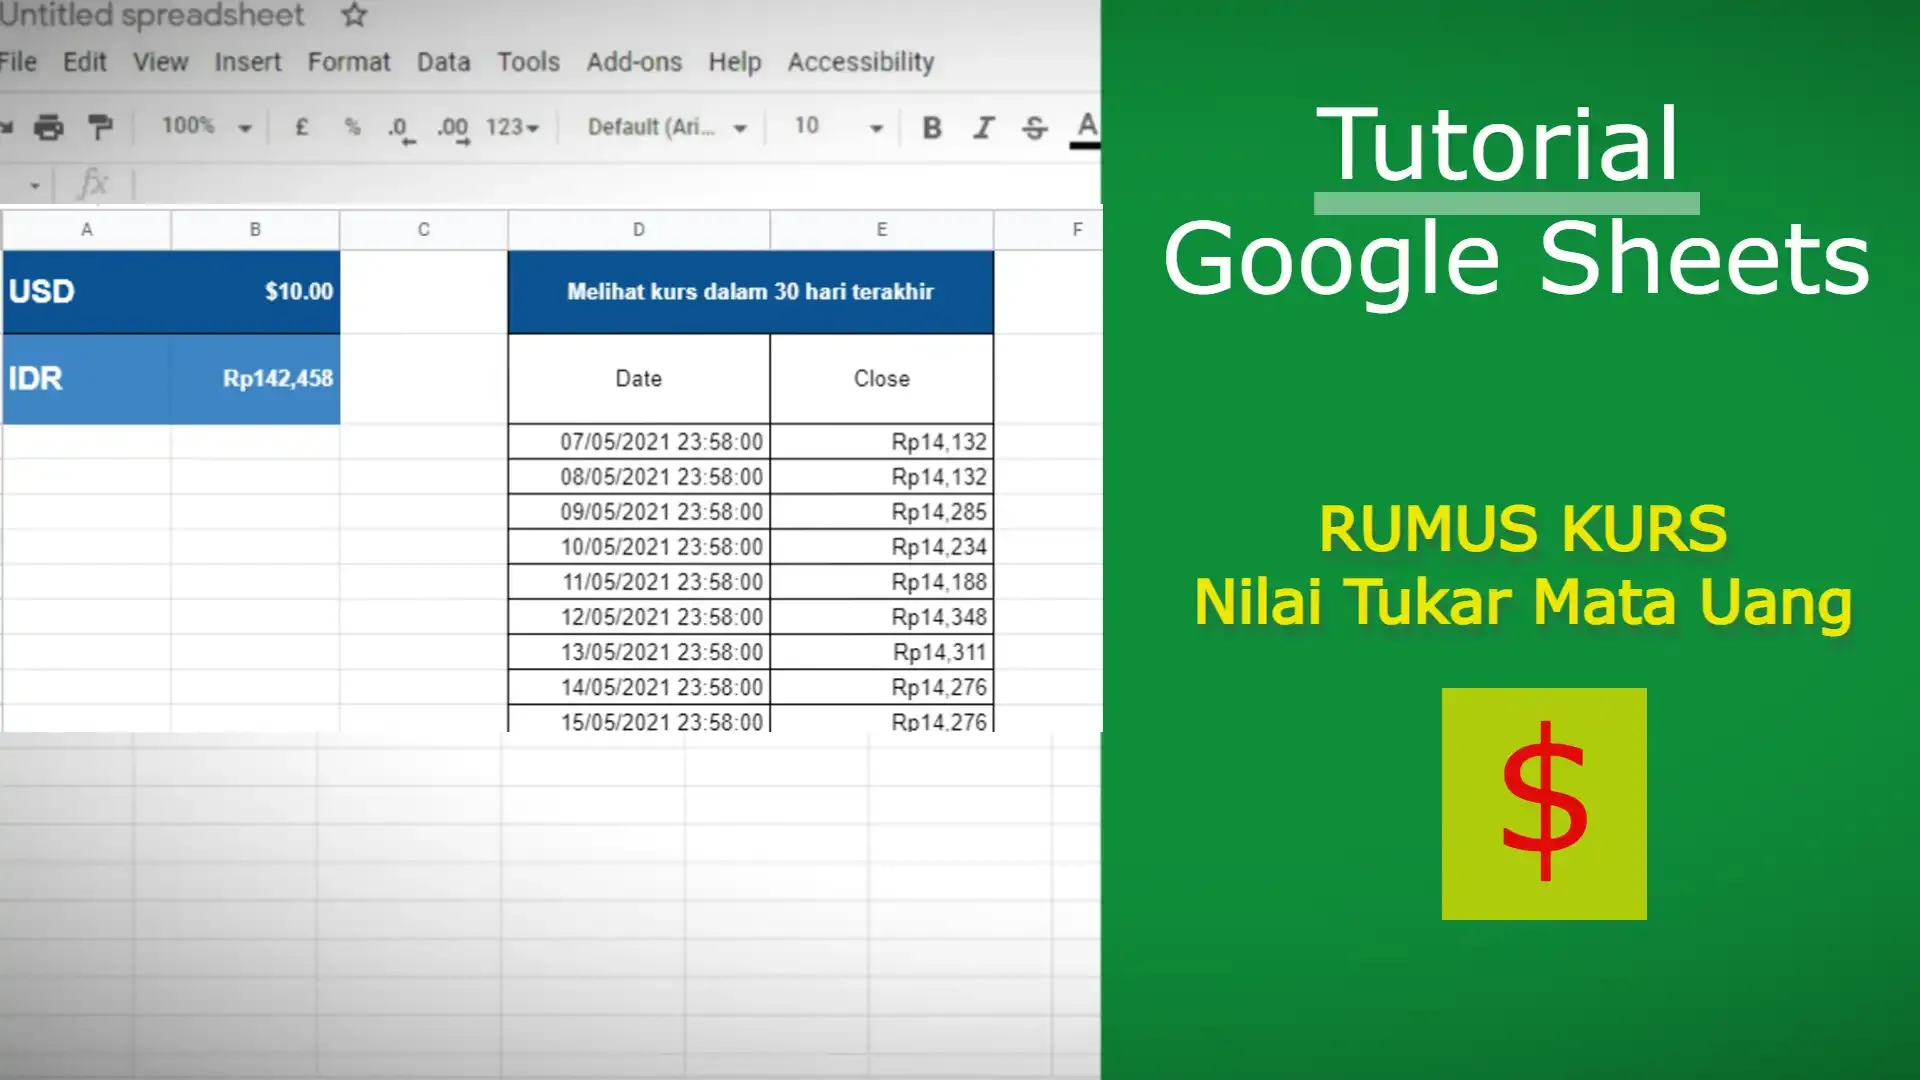Select the Close header cell

coord(882,379)
